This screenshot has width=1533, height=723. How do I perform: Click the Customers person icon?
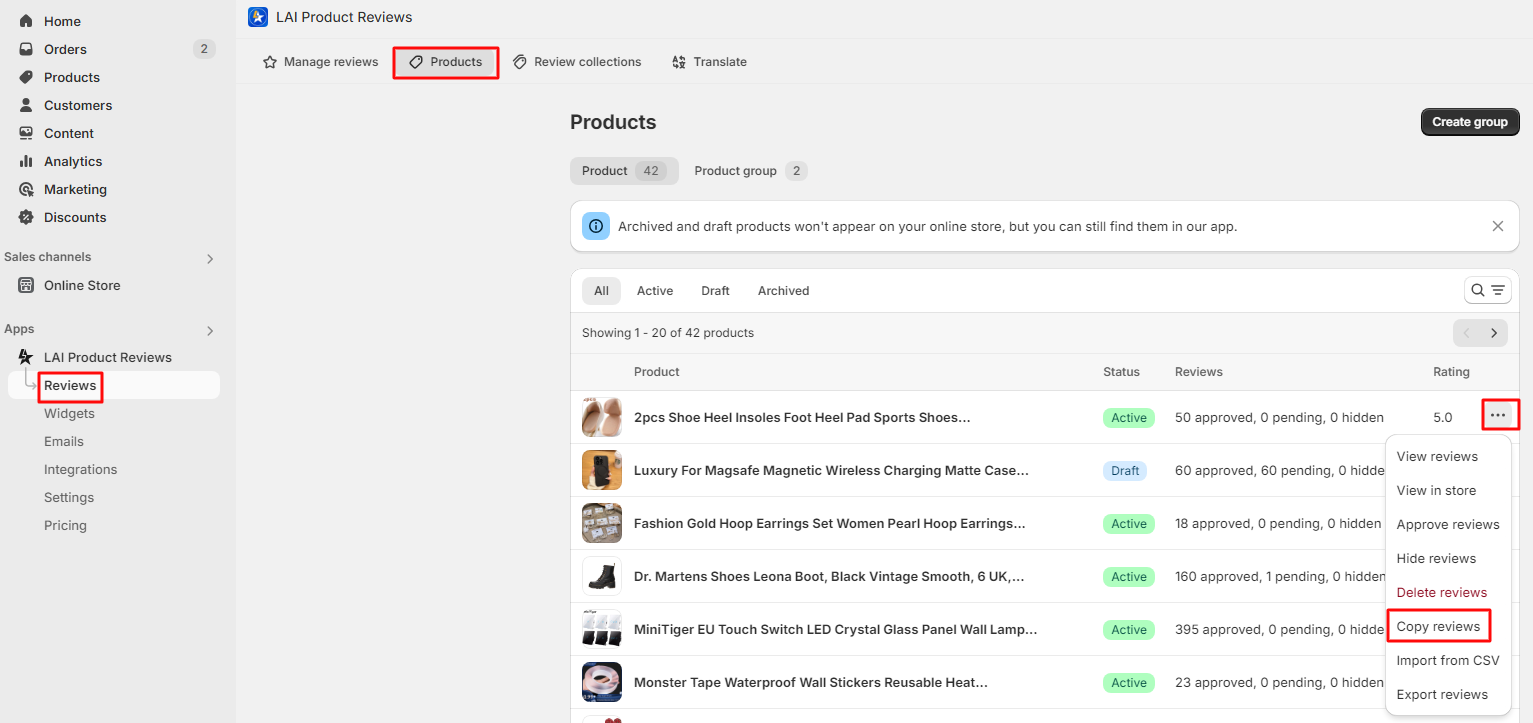coord(26,105)
